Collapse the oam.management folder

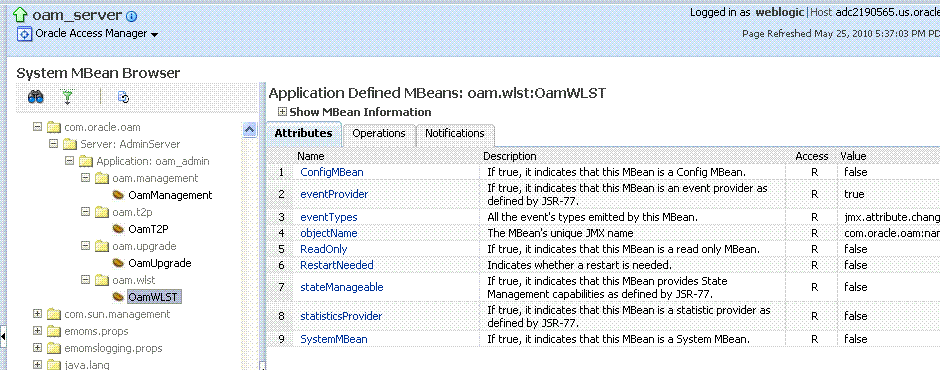(x=85, y=178)
